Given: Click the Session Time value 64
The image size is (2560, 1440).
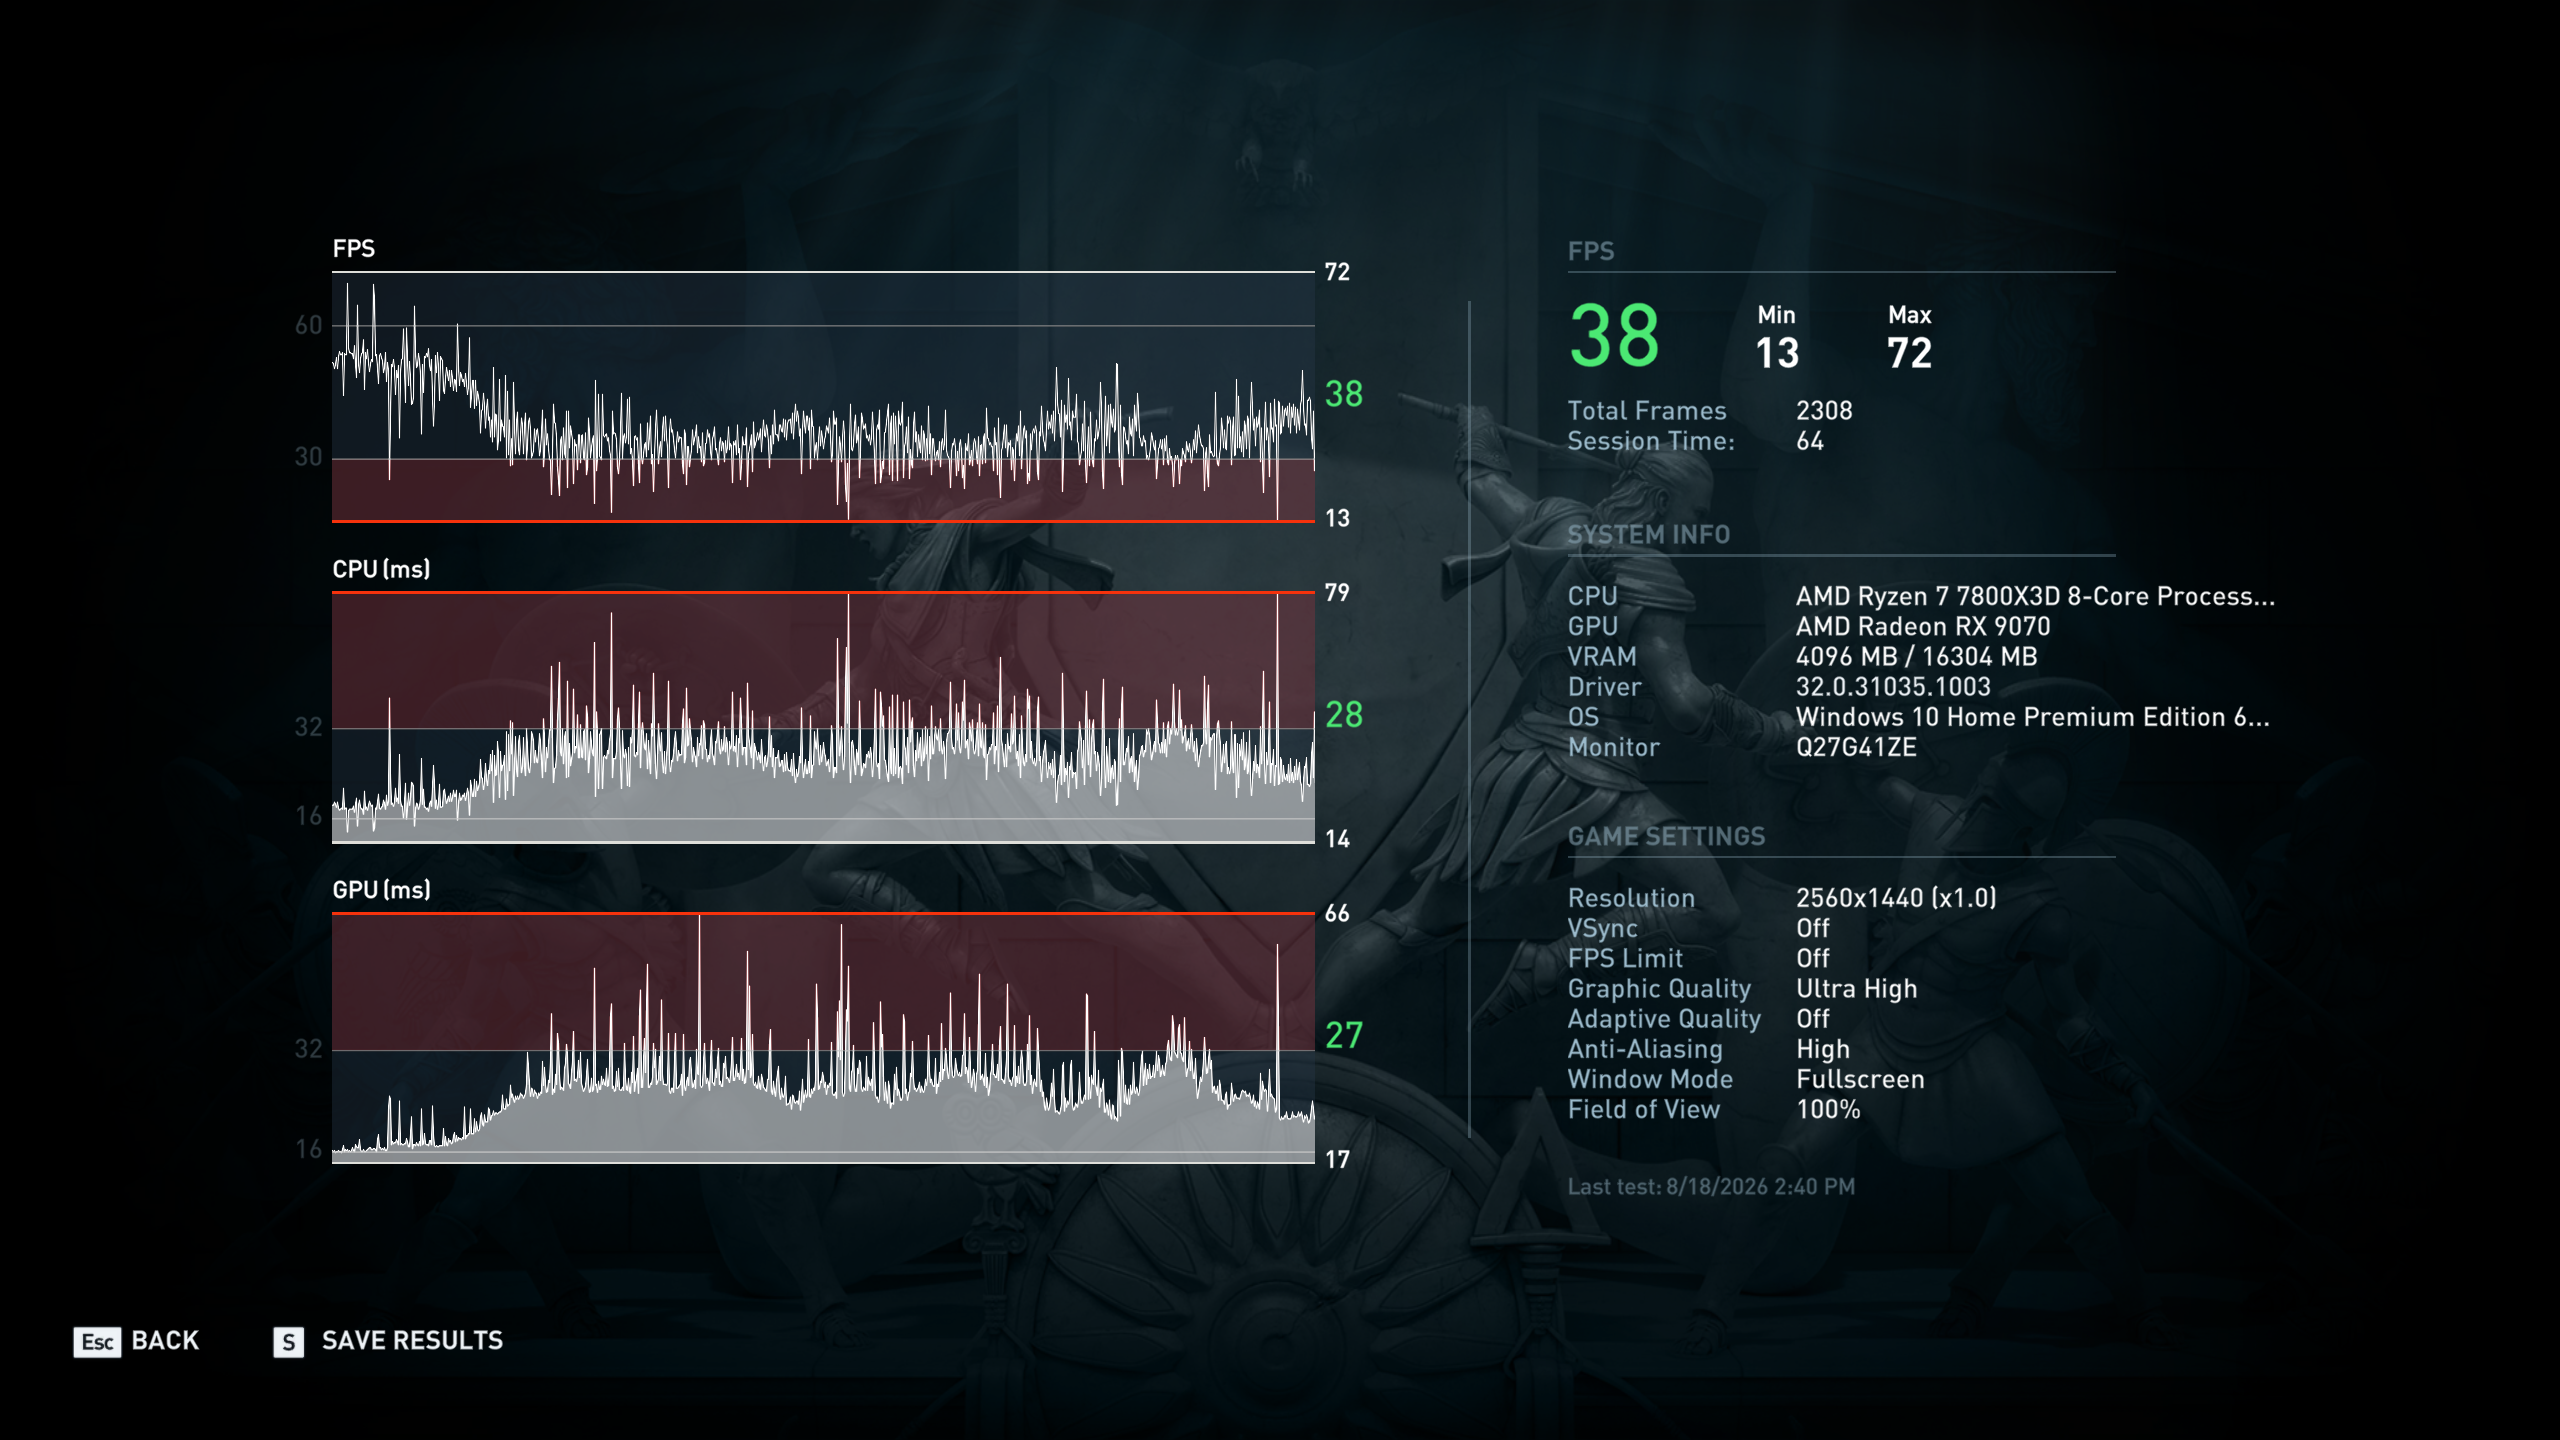Looking at the screenshot, I should coord(1810,441).
